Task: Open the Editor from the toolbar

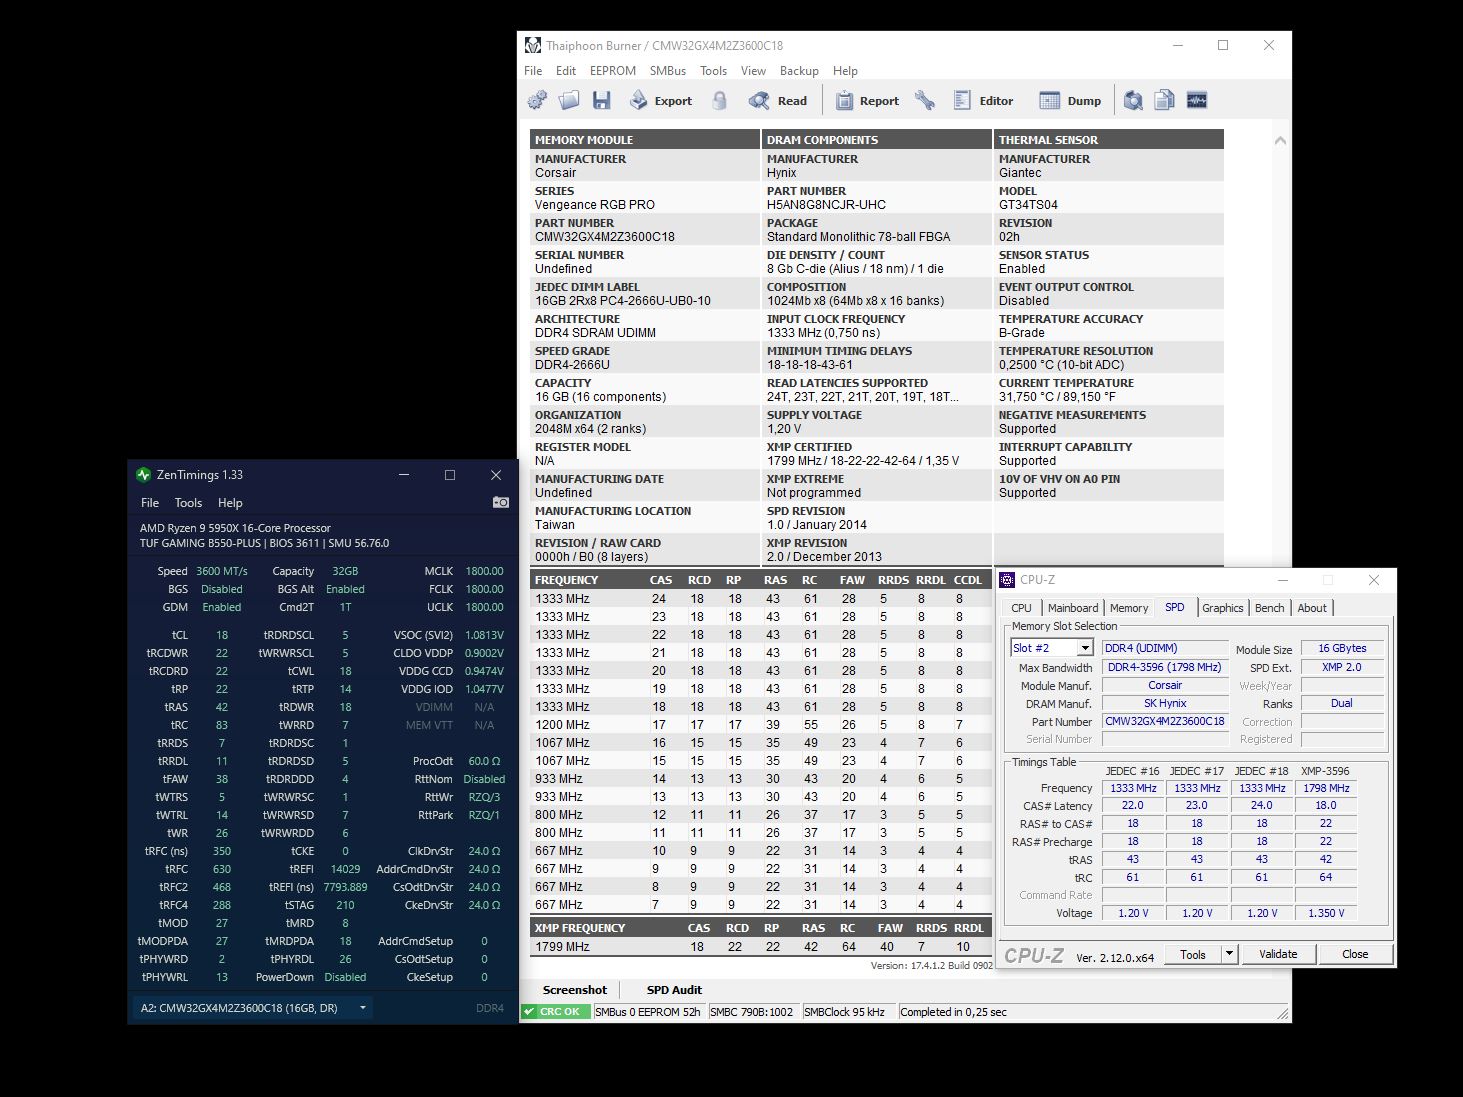Action: click(983, 100)
